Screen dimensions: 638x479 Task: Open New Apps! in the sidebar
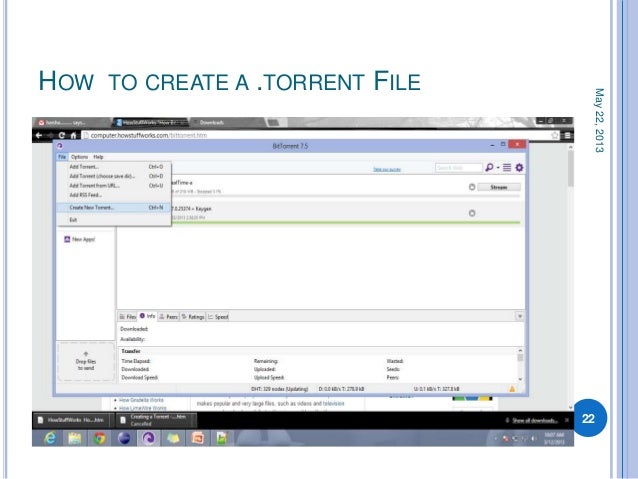(x=80, y=239)
